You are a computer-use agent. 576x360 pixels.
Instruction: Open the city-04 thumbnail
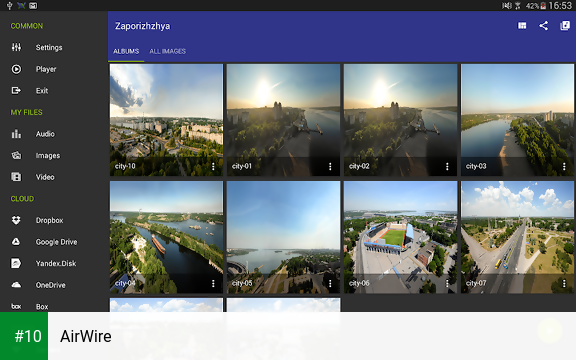click(166, 237)
